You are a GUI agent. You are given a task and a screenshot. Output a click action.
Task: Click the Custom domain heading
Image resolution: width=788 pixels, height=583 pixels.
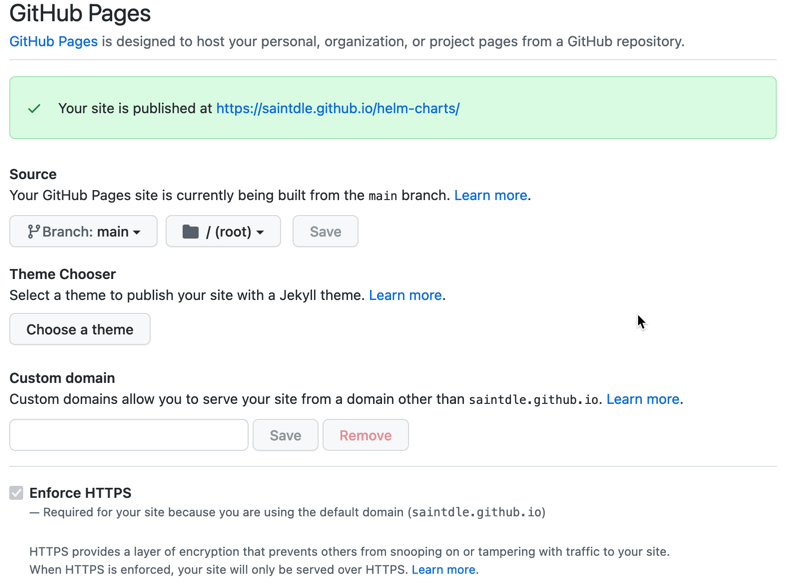point(62,378)
